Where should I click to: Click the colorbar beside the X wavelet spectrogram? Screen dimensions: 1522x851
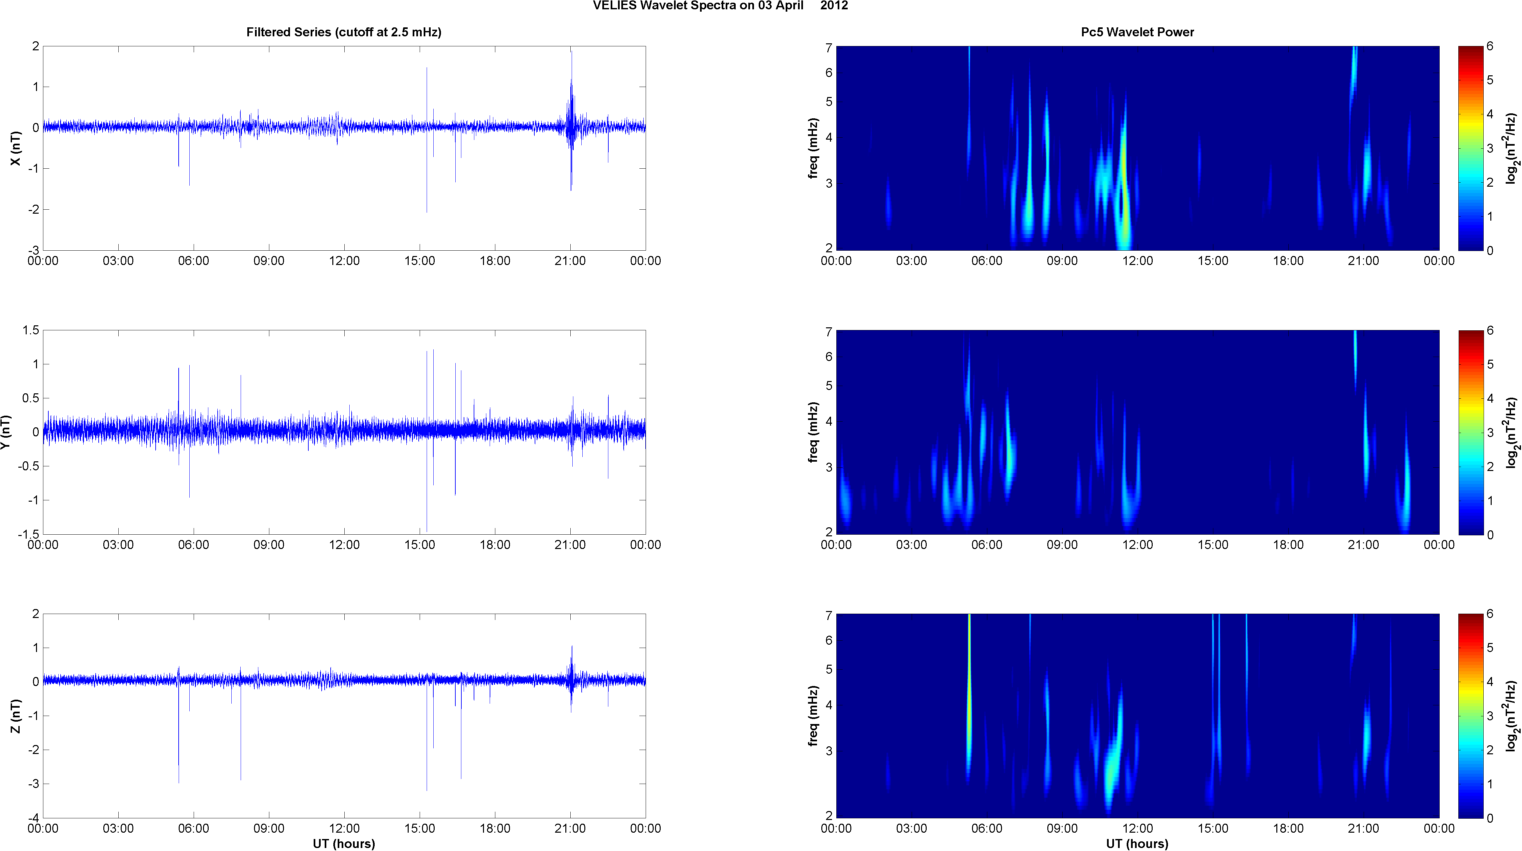(x=1470, y=148)
